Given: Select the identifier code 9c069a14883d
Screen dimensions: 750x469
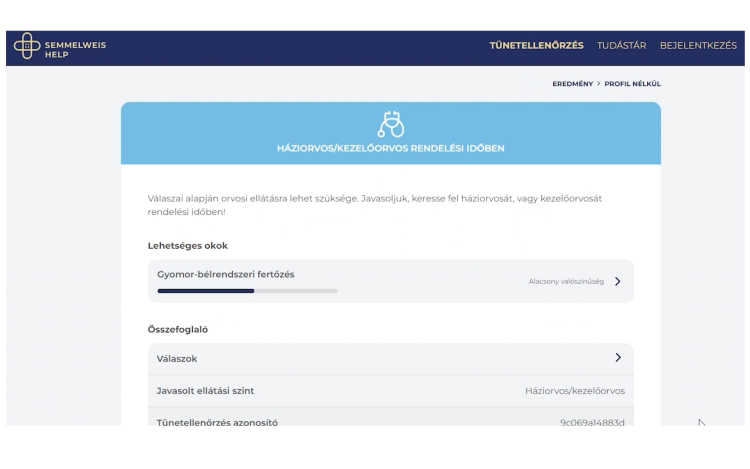Looking at the screenshot, I should point(592,421).
